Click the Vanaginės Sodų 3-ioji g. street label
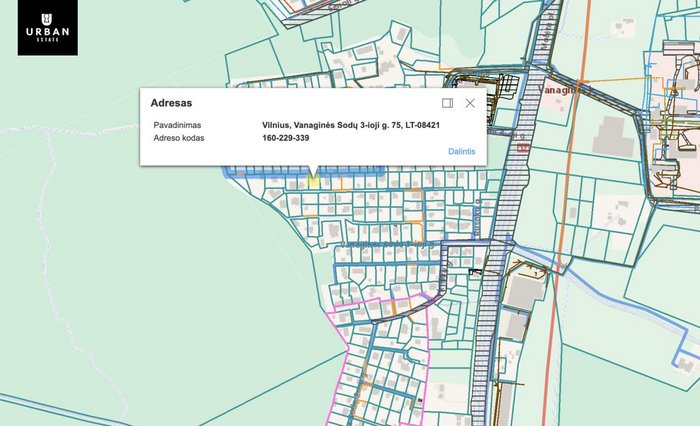 pyautogui.click(x=387, y=245)
